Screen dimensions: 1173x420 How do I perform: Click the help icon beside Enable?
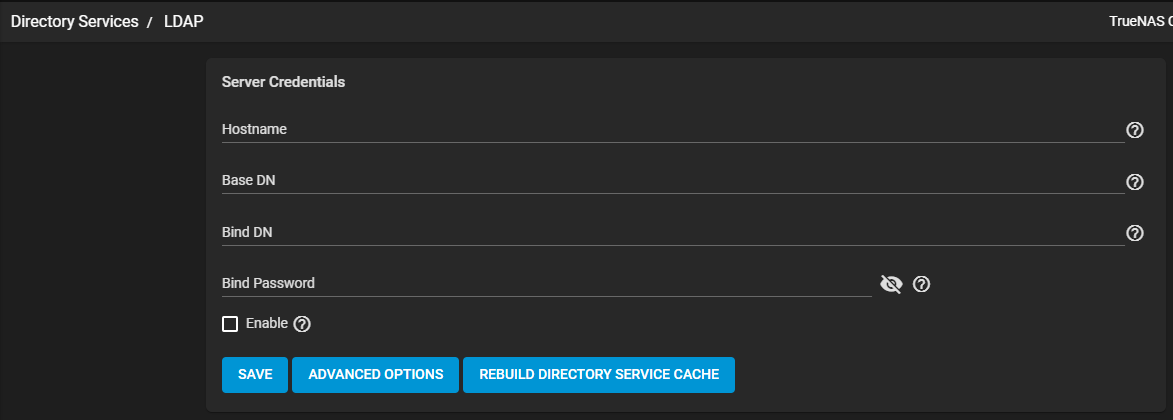click(302, 324)
